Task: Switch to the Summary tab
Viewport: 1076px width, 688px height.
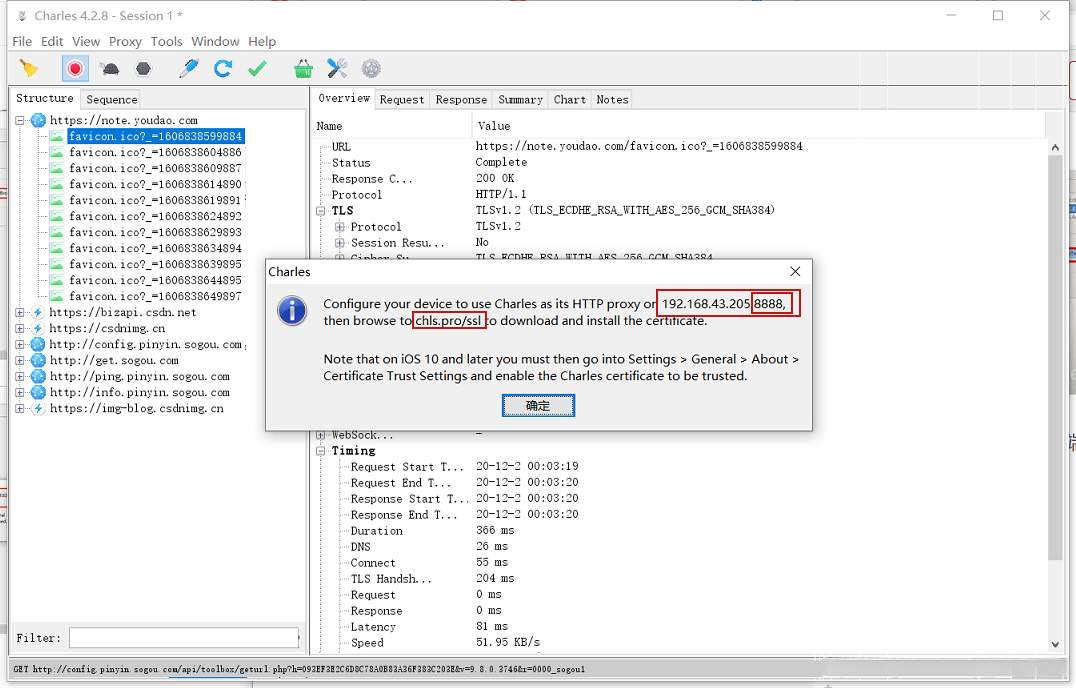Action: point(520,99)
